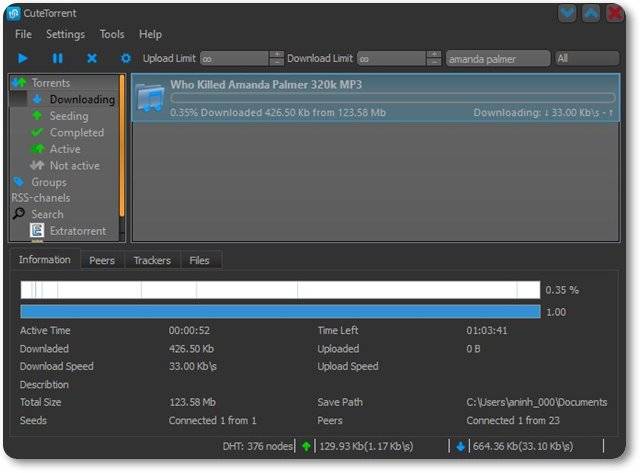Switch to the Information tab
The image size is (640, 473).
(x=44, y=260)
